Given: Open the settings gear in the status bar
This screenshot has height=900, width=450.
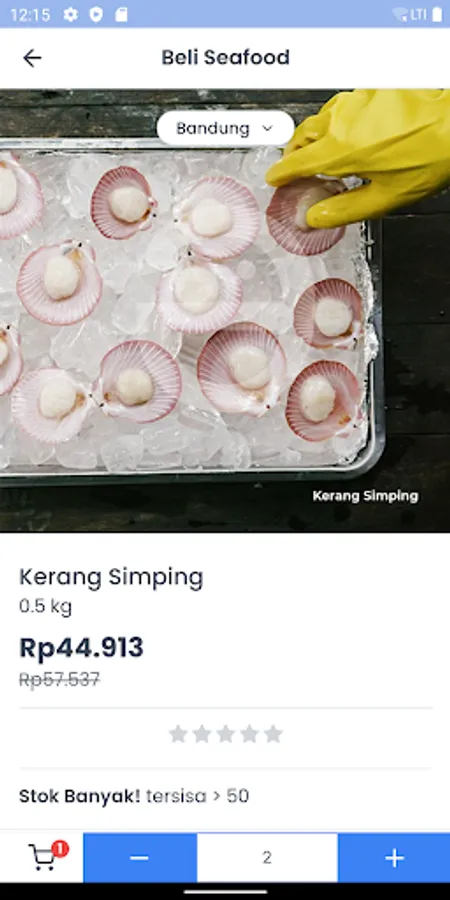Looking at the screenshot, I should click(x=71, y=14).
